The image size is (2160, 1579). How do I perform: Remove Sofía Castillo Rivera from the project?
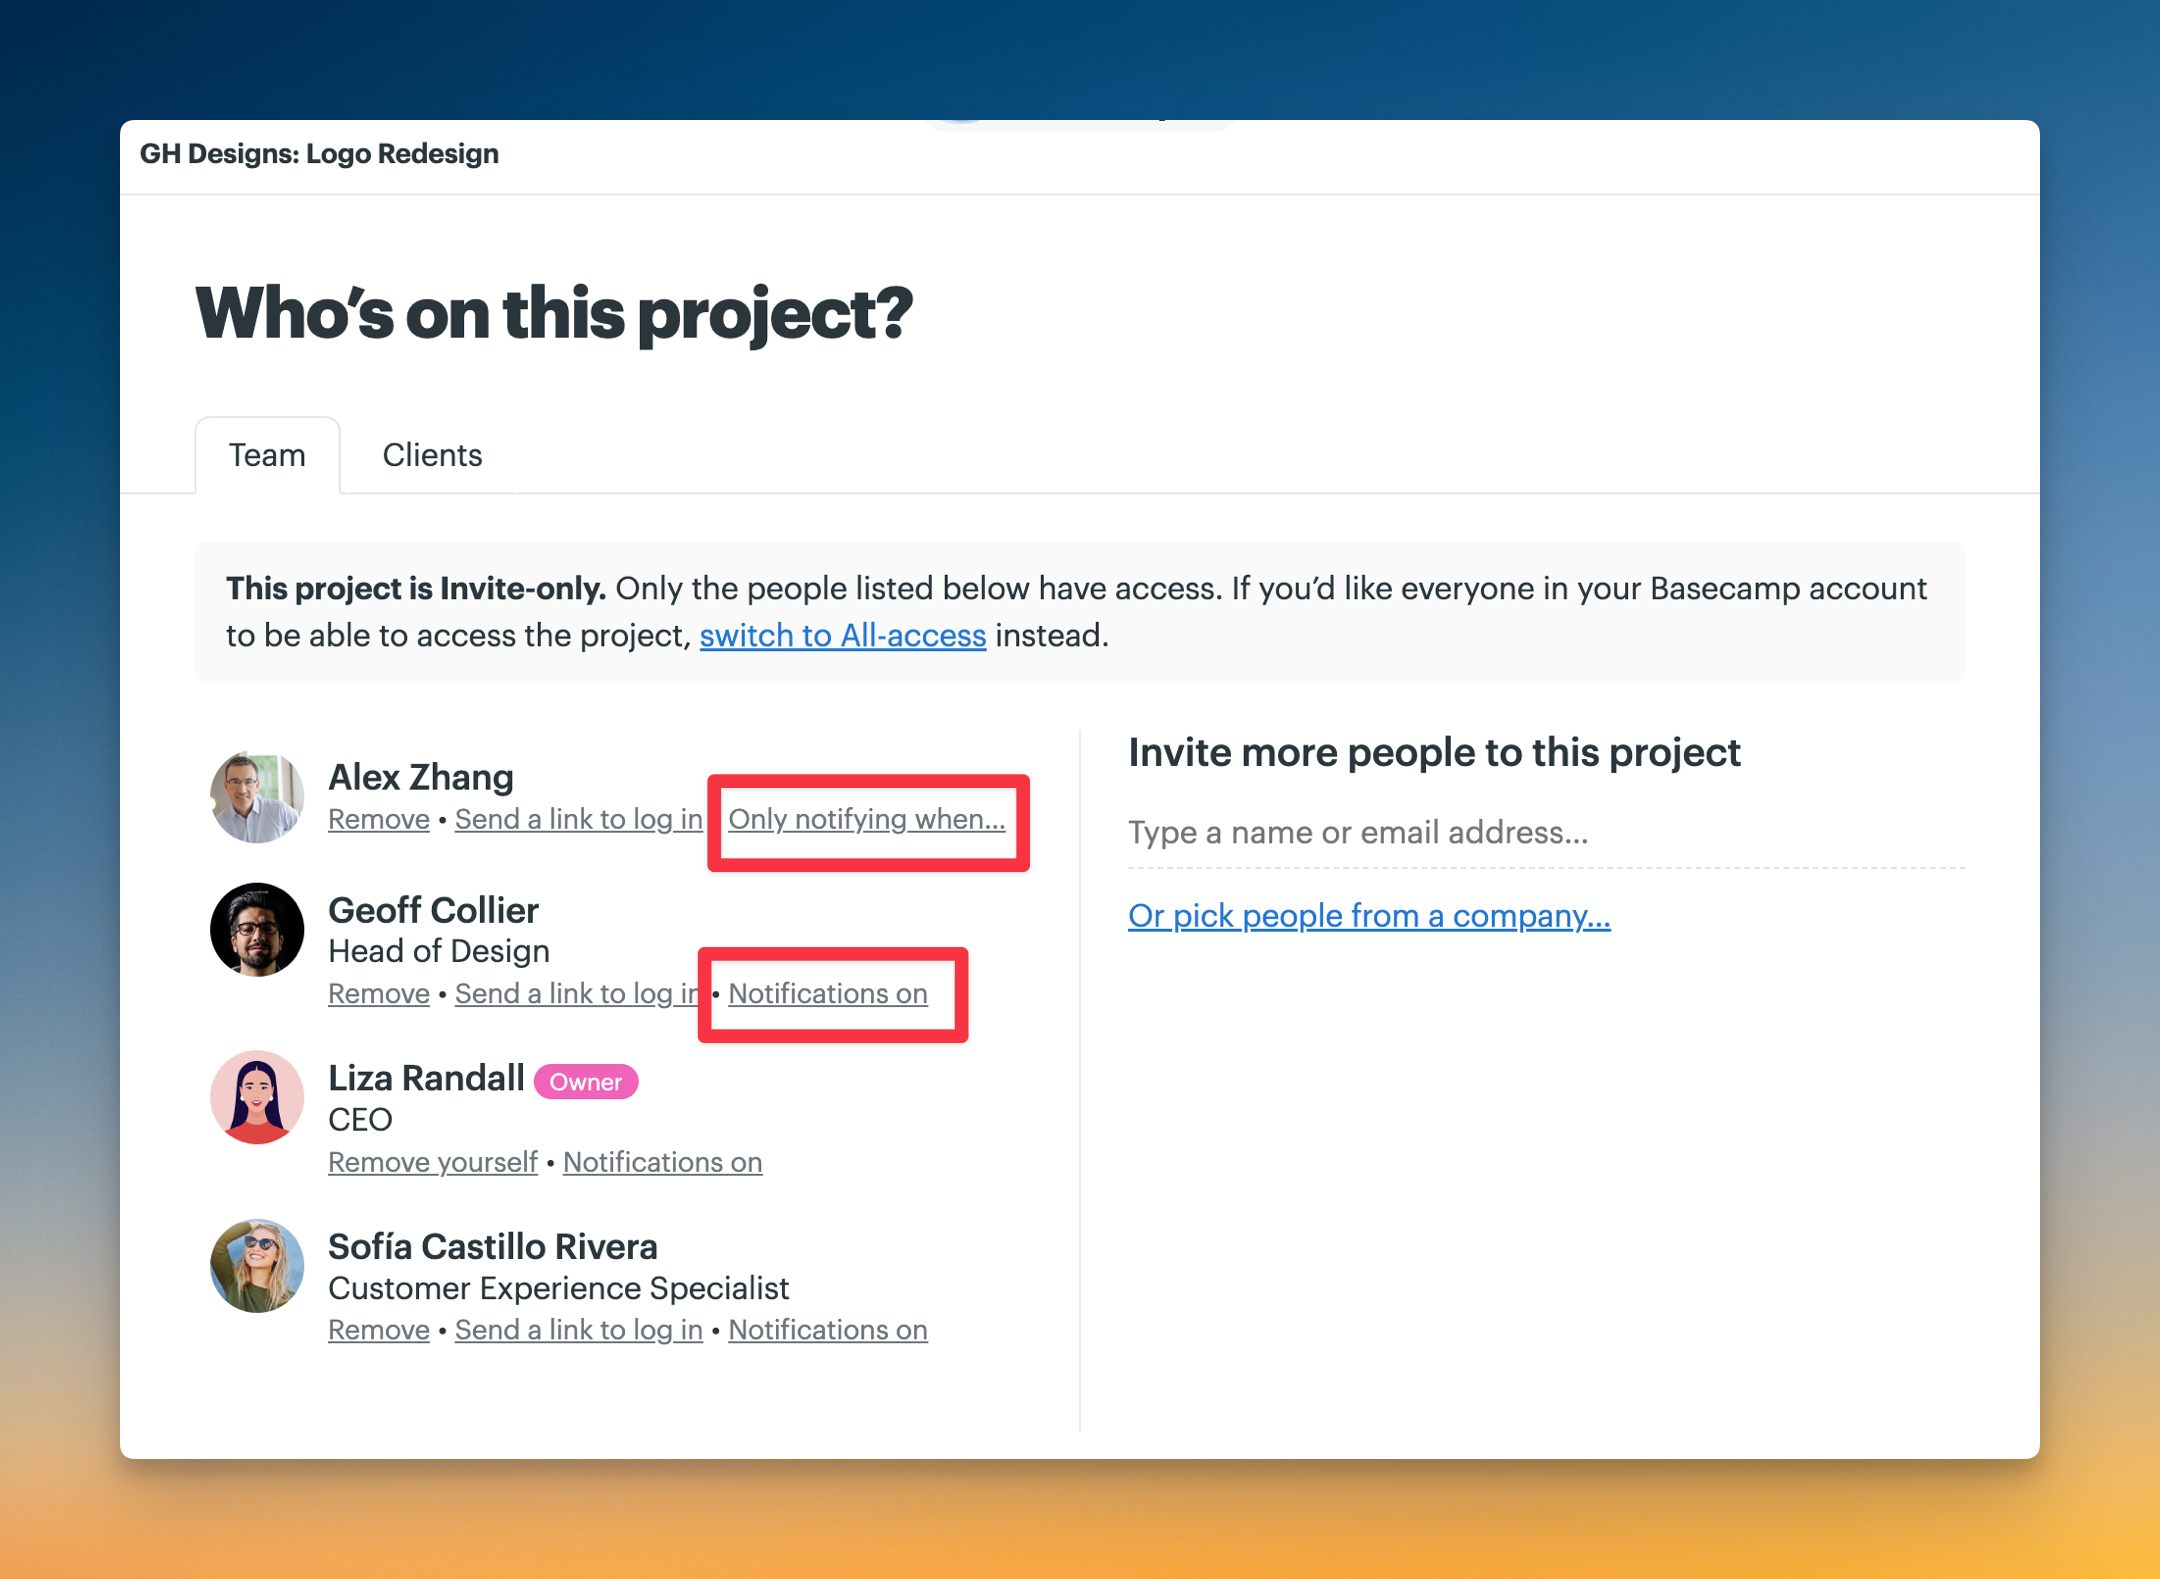(378, 1330)
